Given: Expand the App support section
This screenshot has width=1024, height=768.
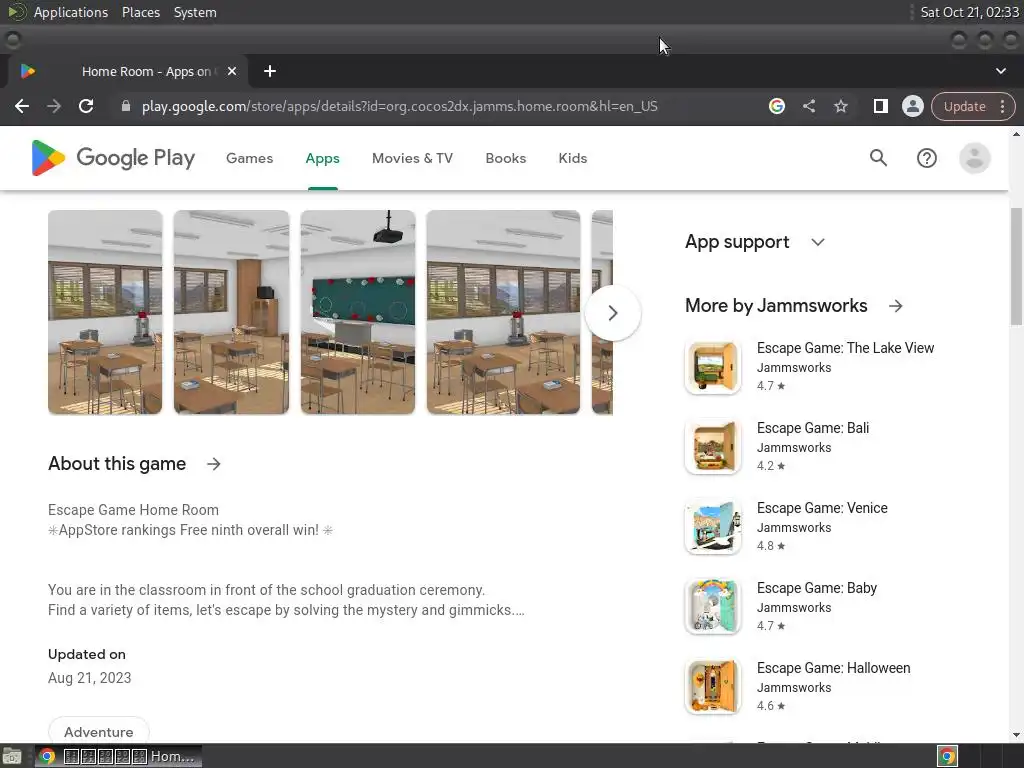Looking at the screenshot, I should pyautogui.click(x=818, y=242).
